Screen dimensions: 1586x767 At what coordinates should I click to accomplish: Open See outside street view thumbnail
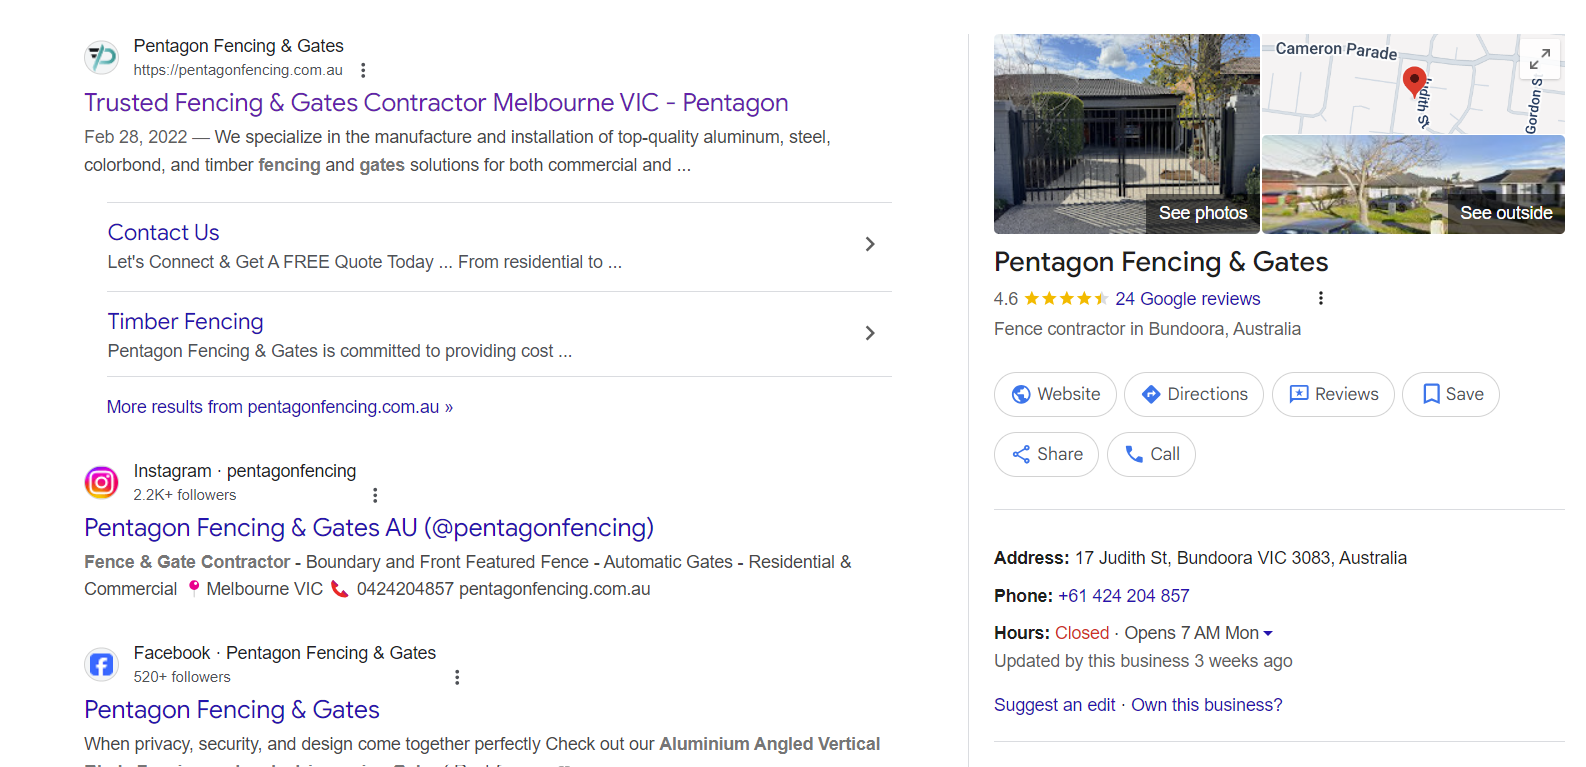(x=1413, y=185)
